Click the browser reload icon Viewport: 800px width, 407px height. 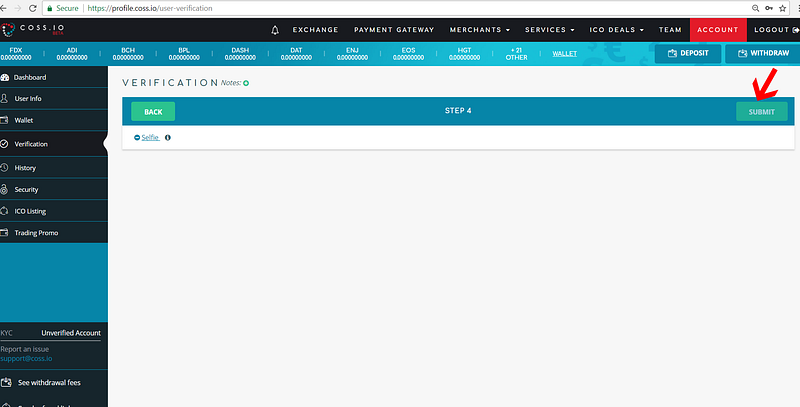coord(33,8)
